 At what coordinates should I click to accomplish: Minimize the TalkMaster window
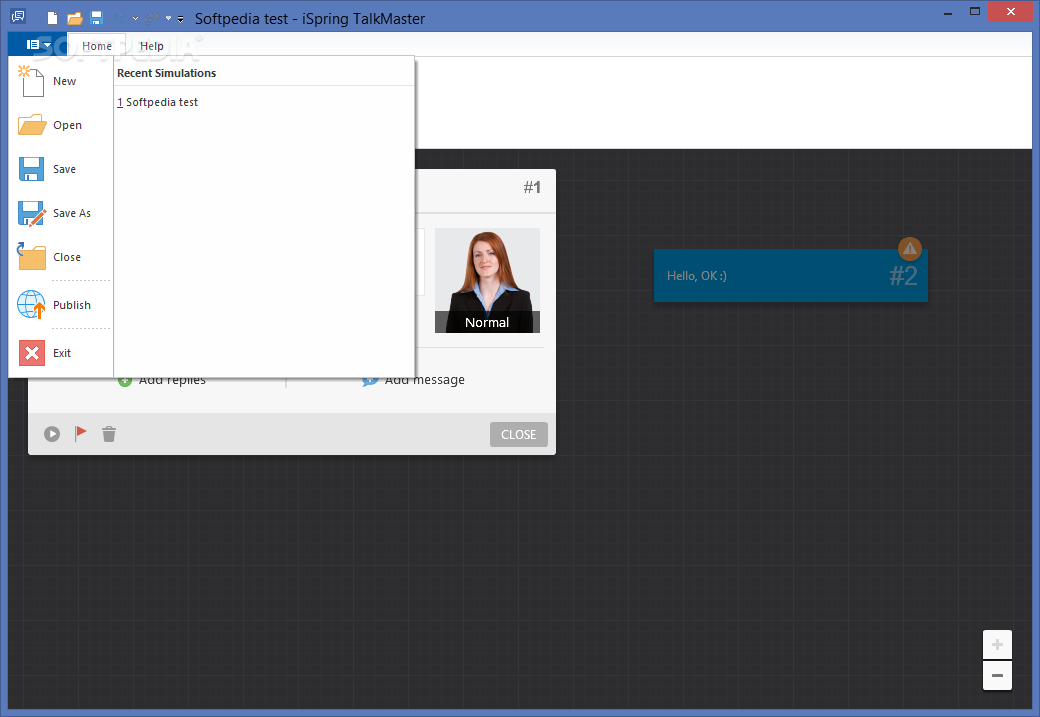tap(948, 12)
